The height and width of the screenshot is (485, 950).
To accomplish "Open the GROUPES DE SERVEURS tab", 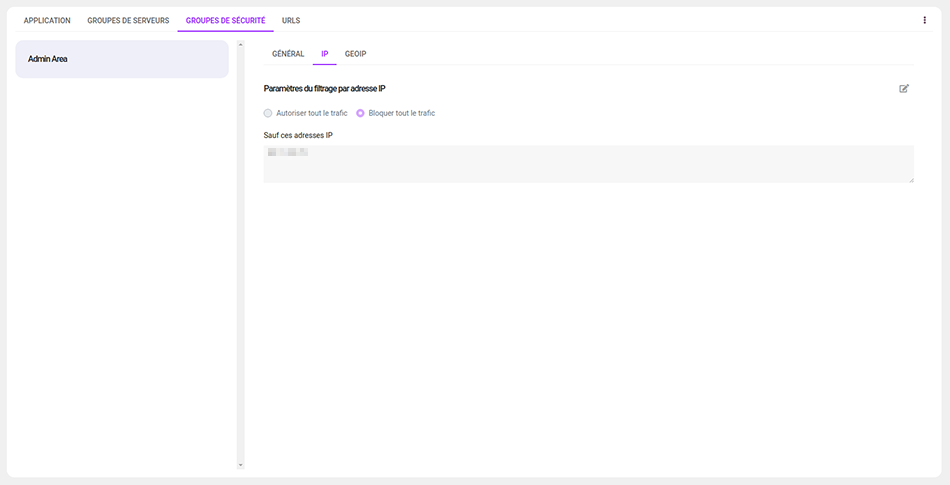I will [x=128, y=20].
